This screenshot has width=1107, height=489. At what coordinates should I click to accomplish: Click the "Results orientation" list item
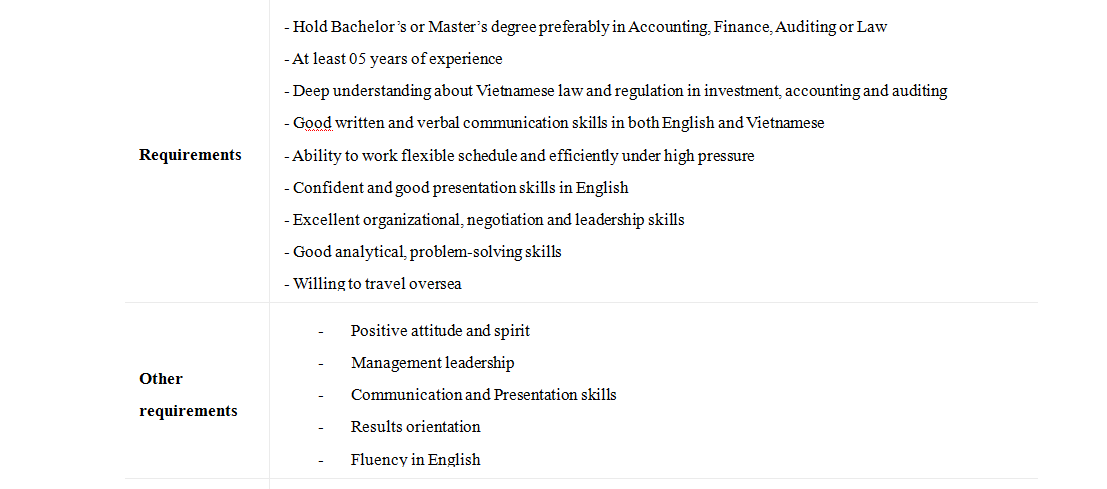click(415, 427)
